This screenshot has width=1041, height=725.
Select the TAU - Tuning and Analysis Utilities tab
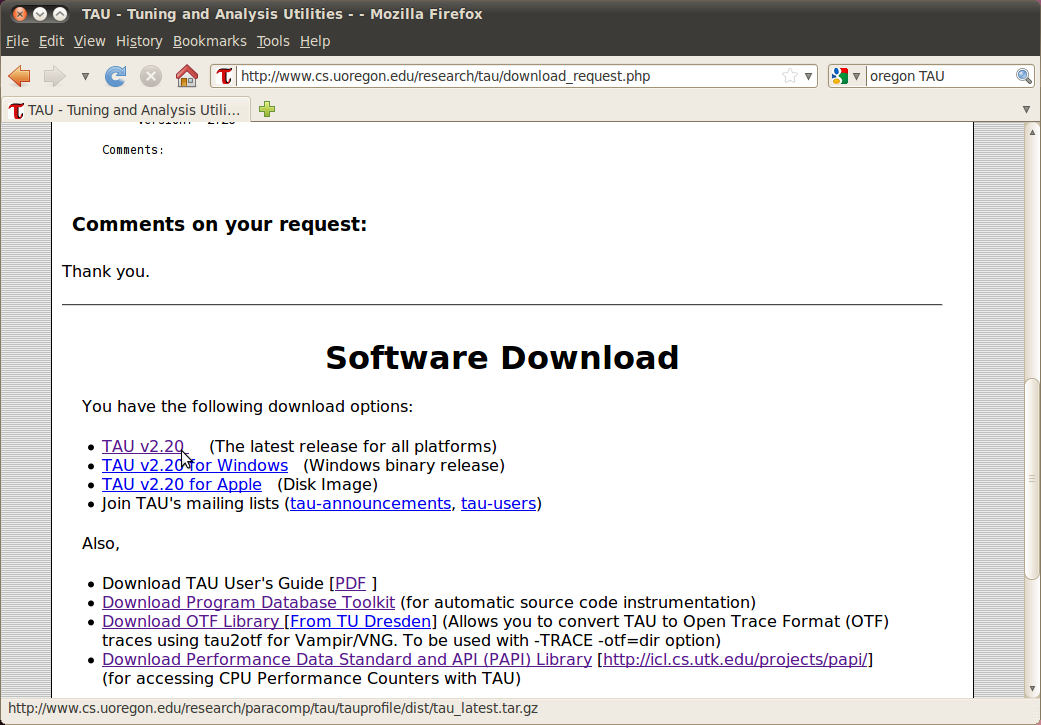(x=125, y=110)
